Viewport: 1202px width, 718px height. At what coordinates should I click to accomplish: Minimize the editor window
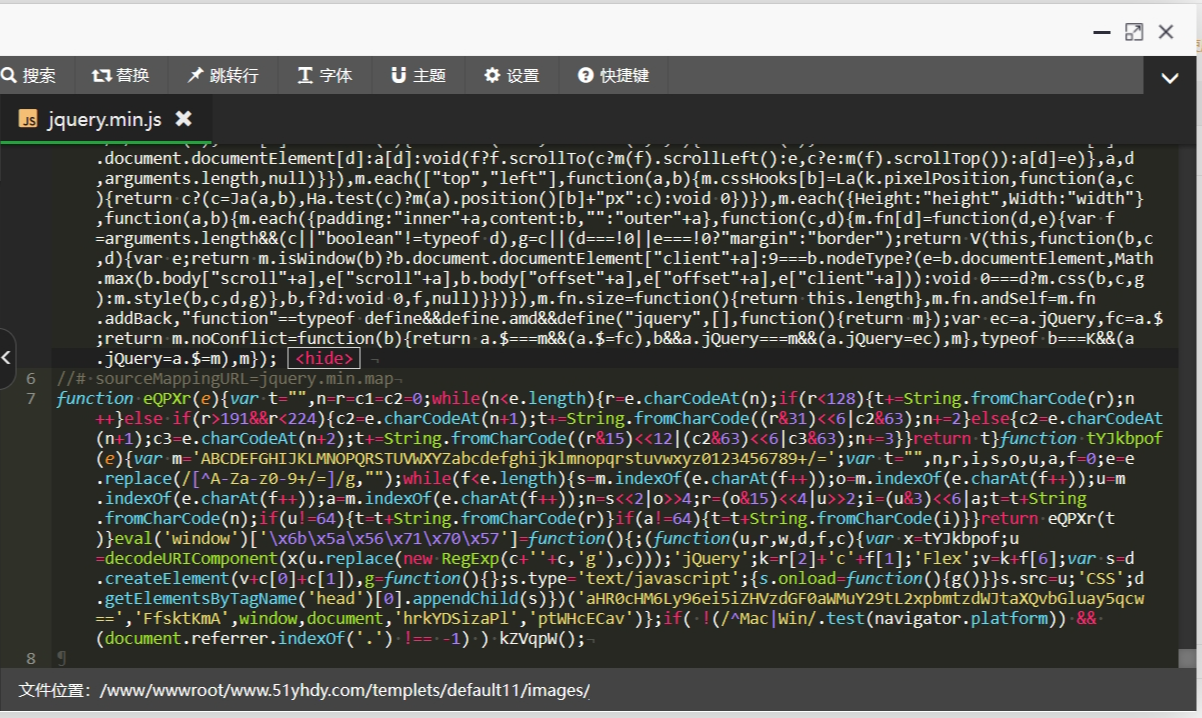tap(1101, 32)
